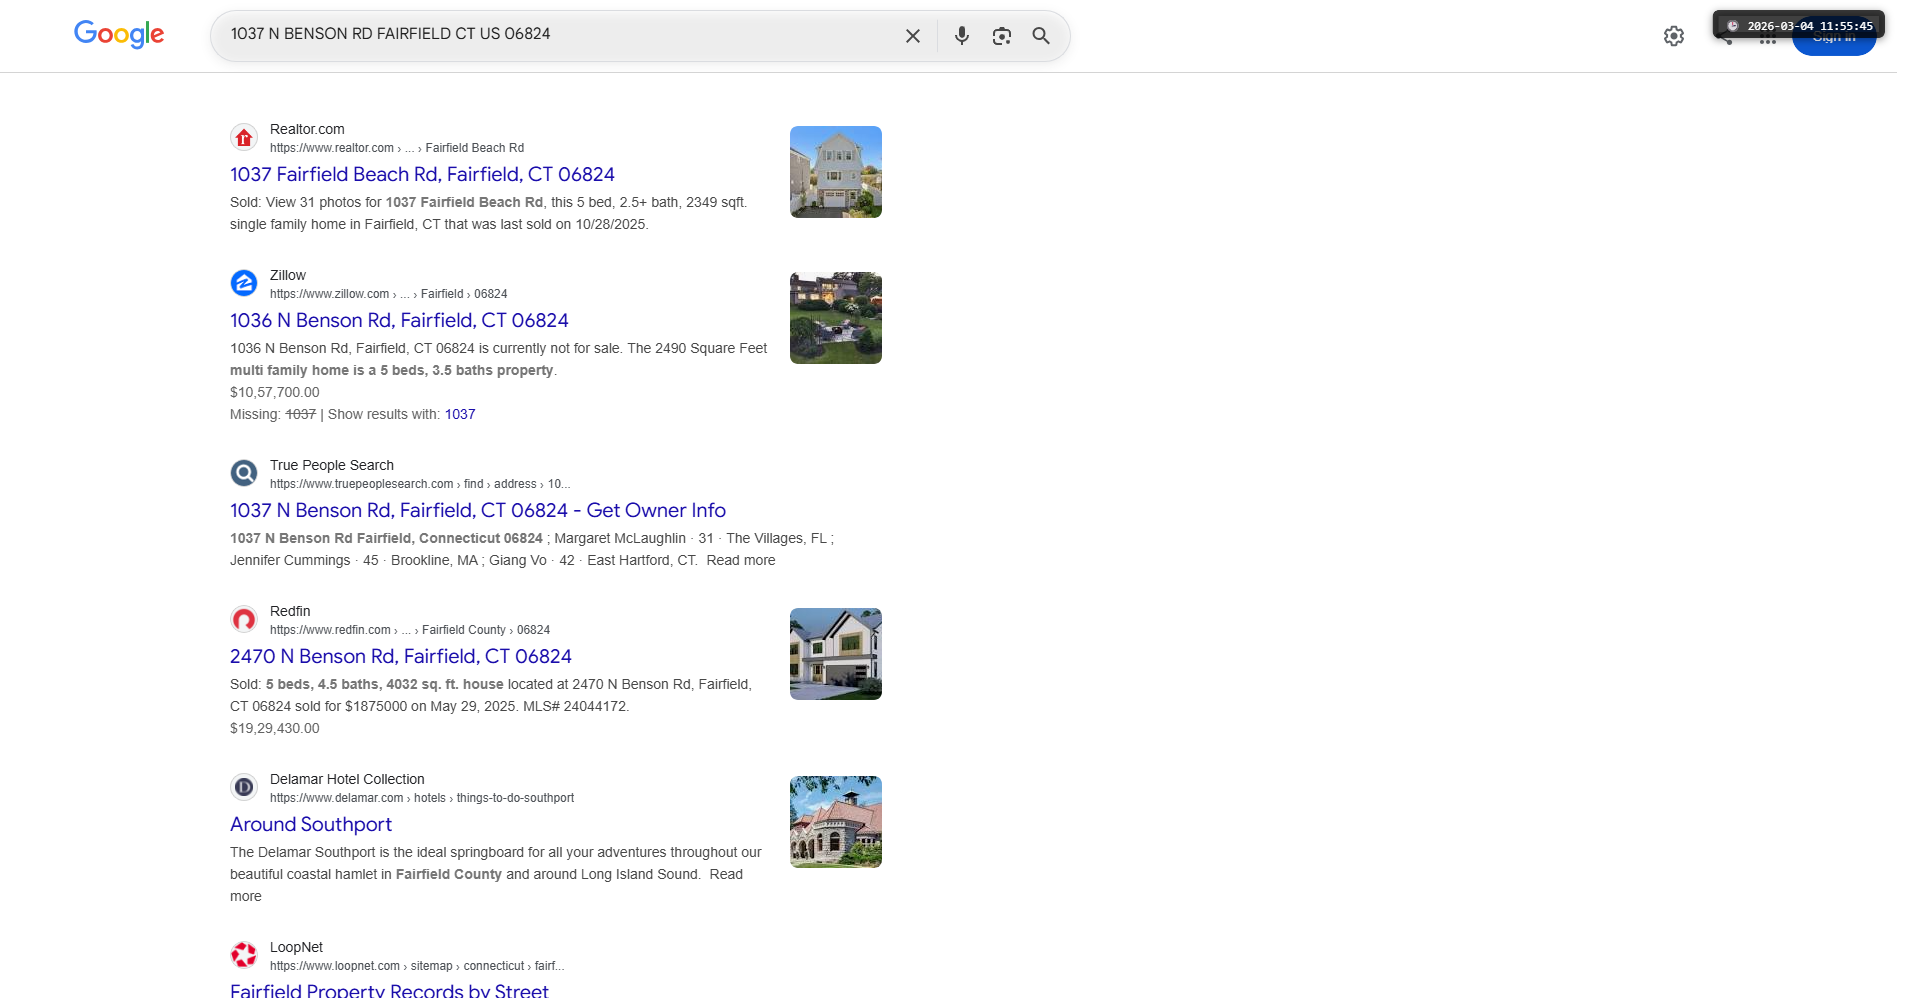This screenshot has height=998, width=1920.
Task: Open 1037 Fairfield Beach Rd result
Action: click(422, 174)
